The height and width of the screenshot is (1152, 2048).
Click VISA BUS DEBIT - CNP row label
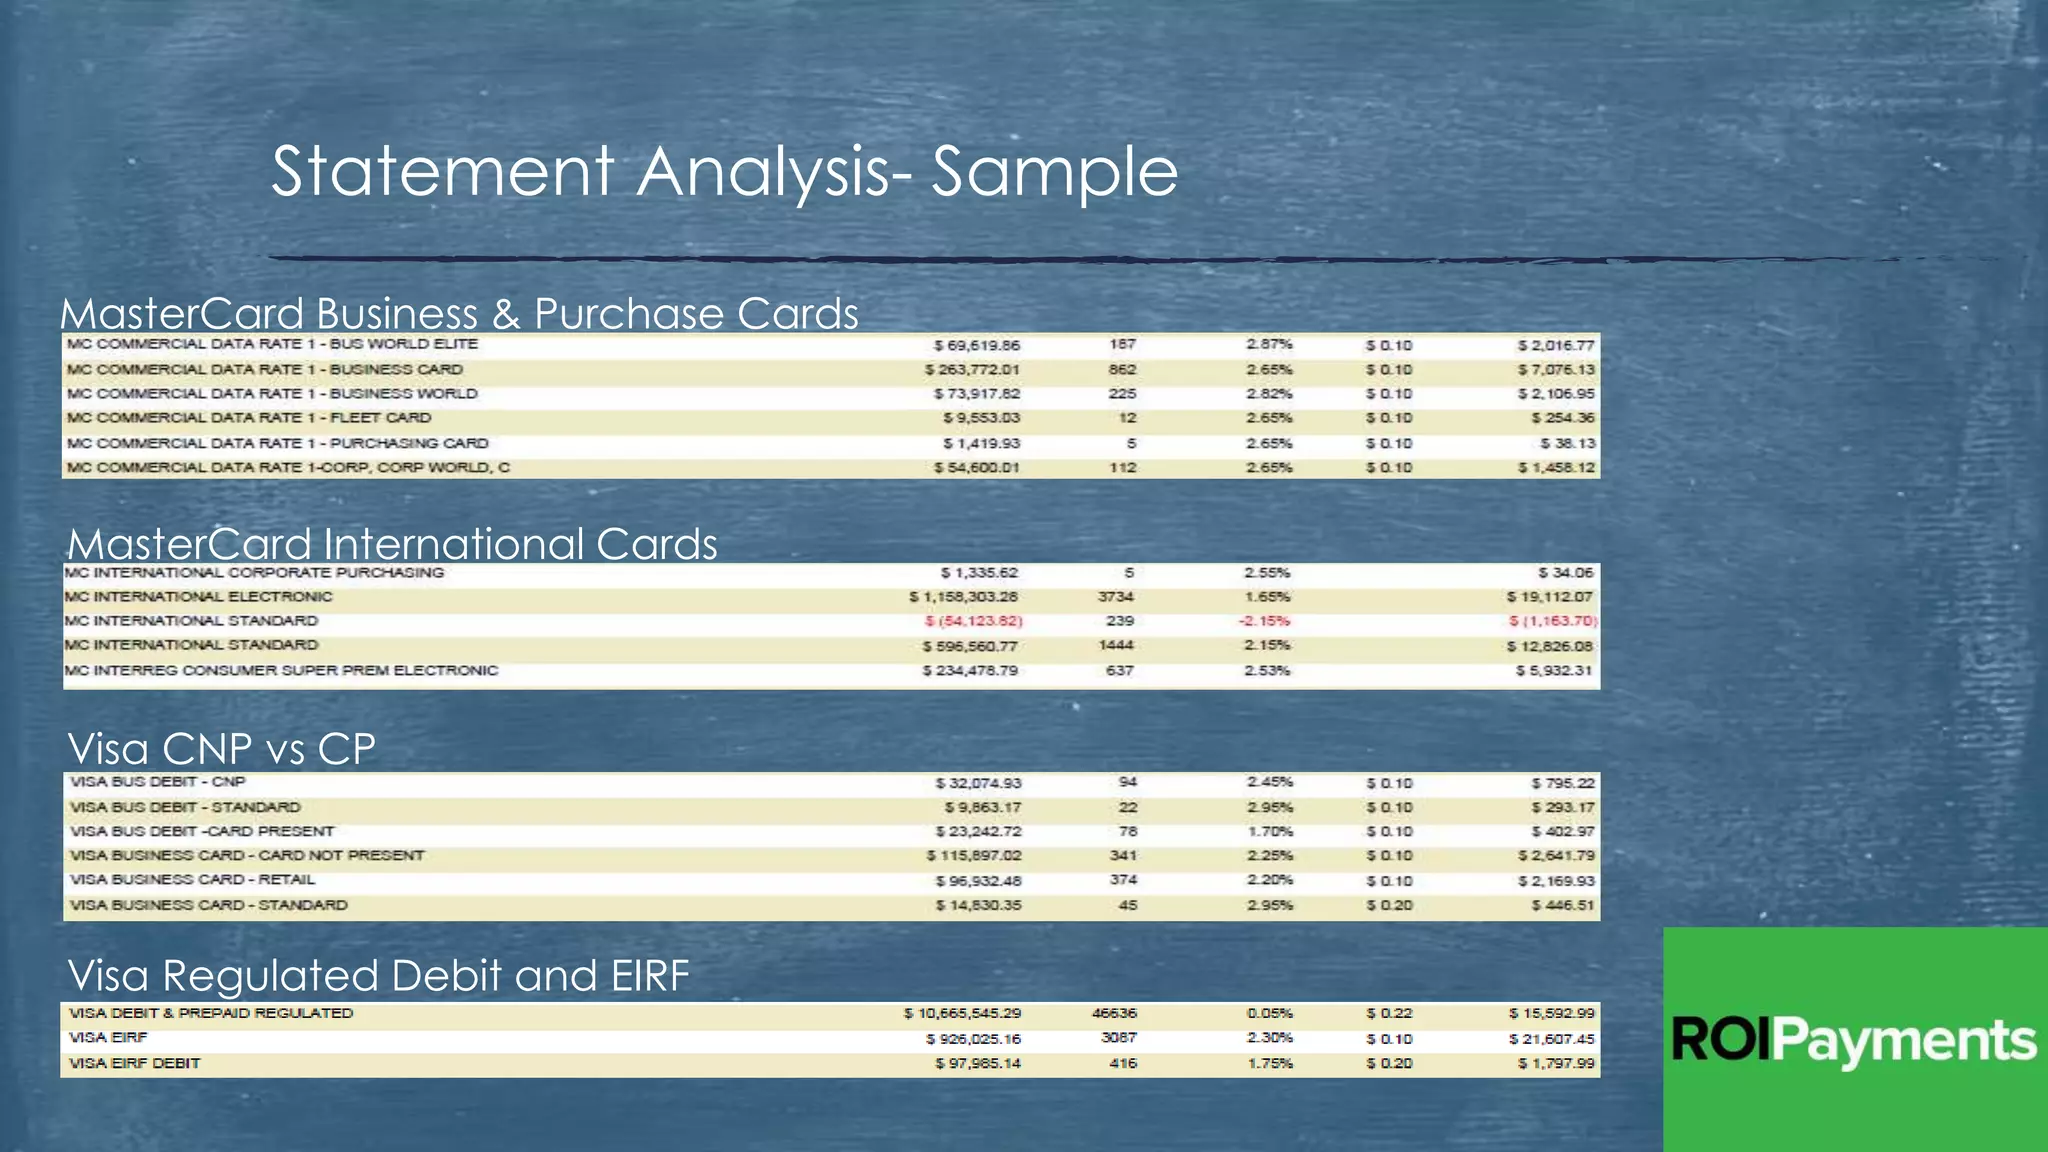click(157, 782)
